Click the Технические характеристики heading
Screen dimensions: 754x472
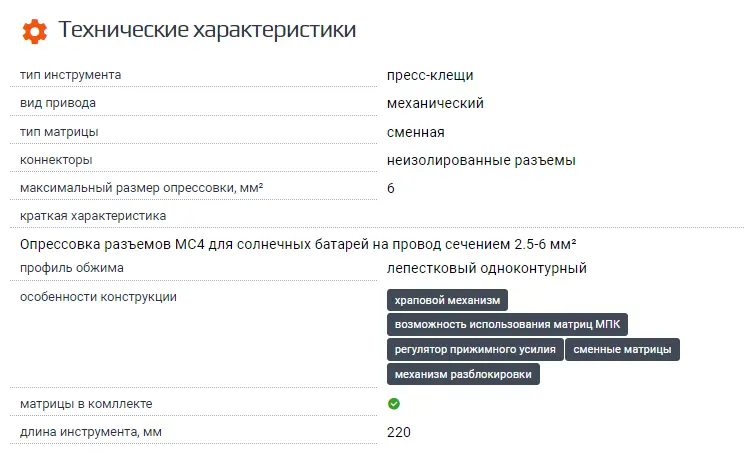click(x=207, y=30)
